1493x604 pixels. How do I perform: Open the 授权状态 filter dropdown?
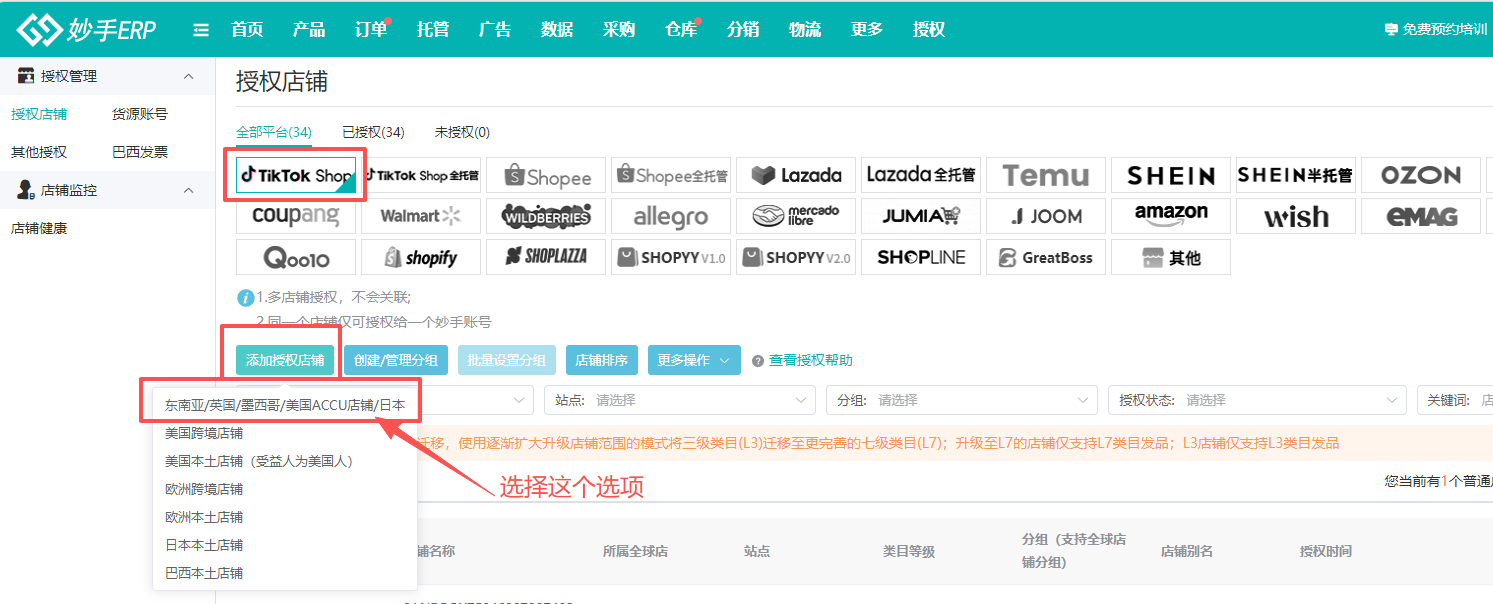(x=1257, y=400)
